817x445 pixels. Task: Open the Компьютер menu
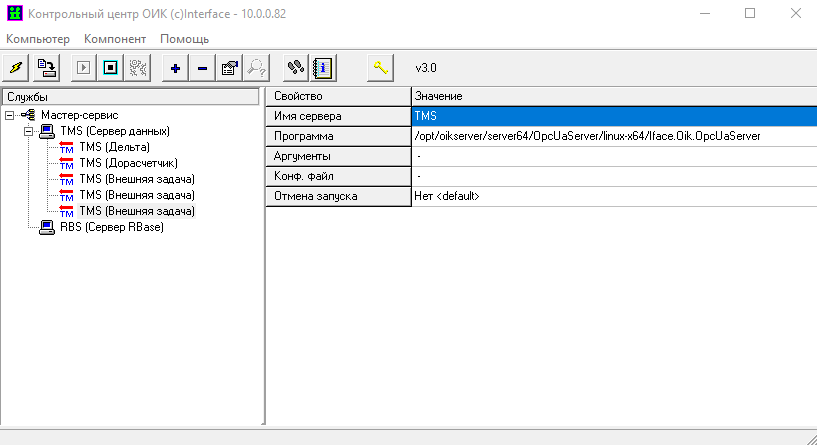(x=38, y=39)
